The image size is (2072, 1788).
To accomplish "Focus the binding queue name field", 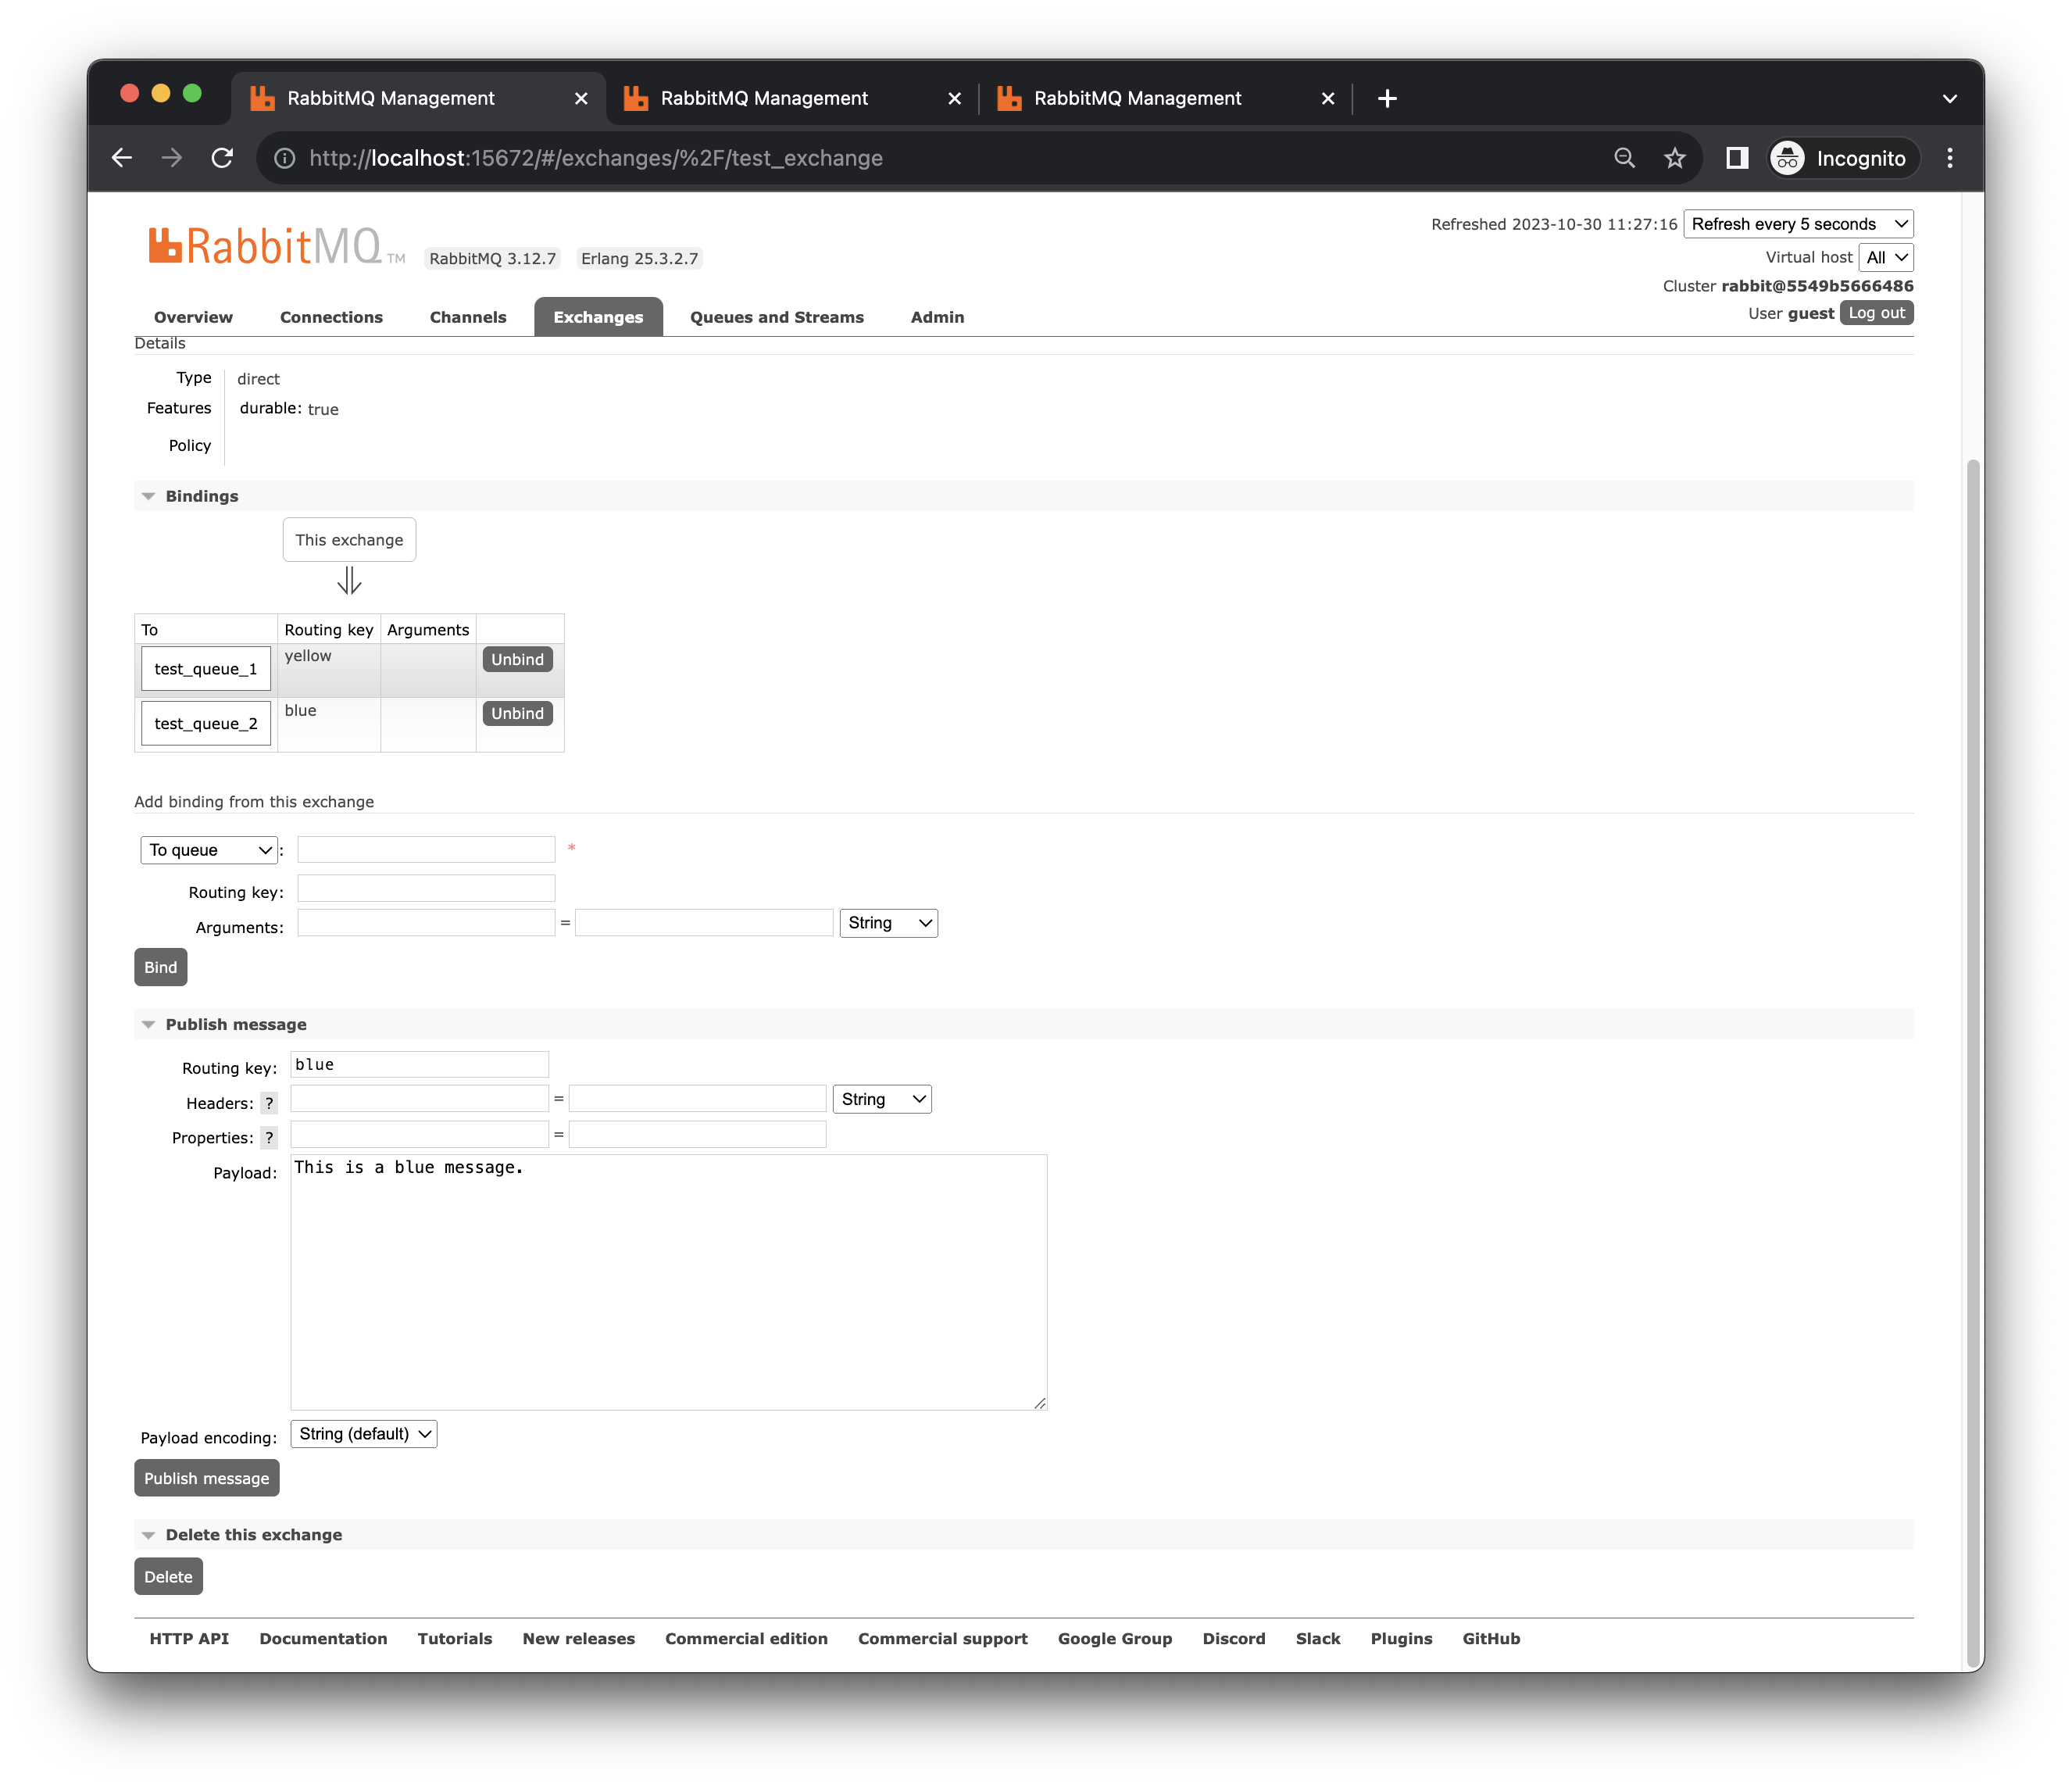I will click(x=426, y=849).
